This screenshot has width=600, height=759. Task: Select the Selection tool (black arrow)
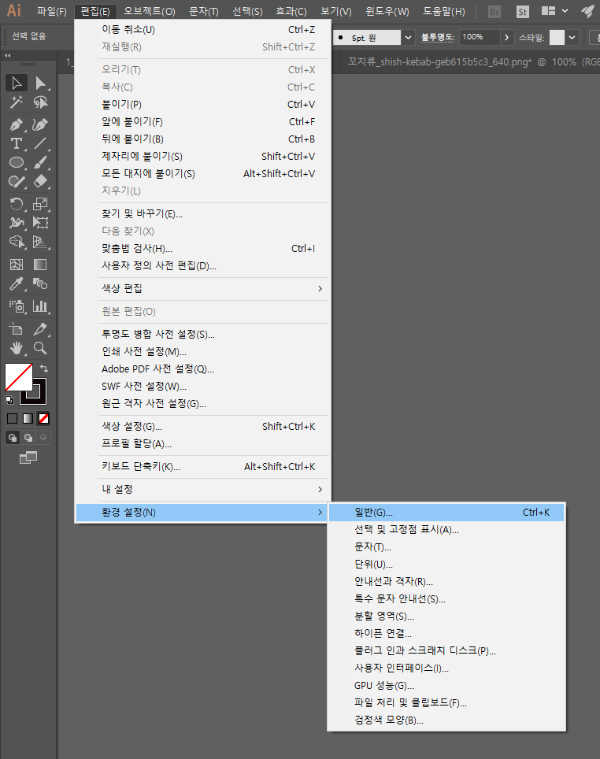coord(16,83)
